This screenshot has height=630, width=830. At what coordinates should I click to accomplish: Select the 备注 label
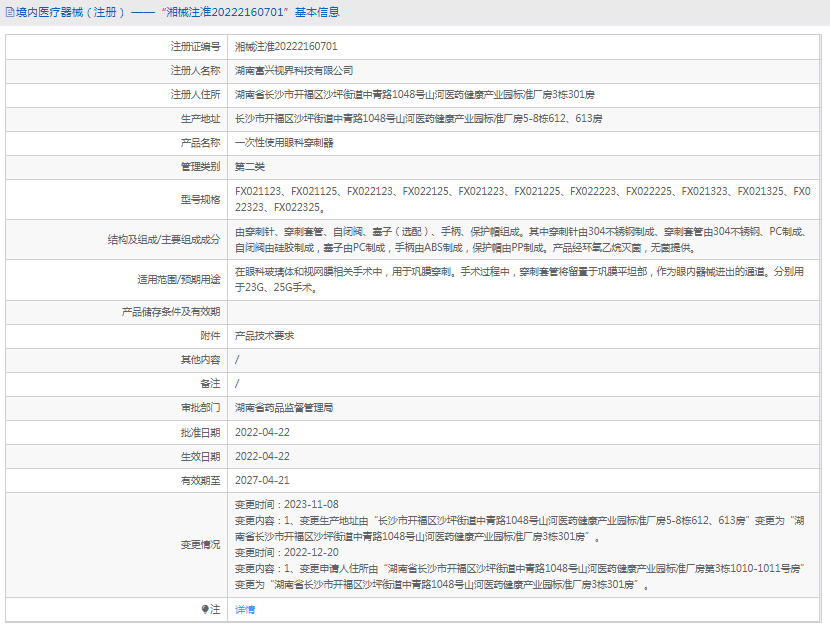(x=210, y=383)
